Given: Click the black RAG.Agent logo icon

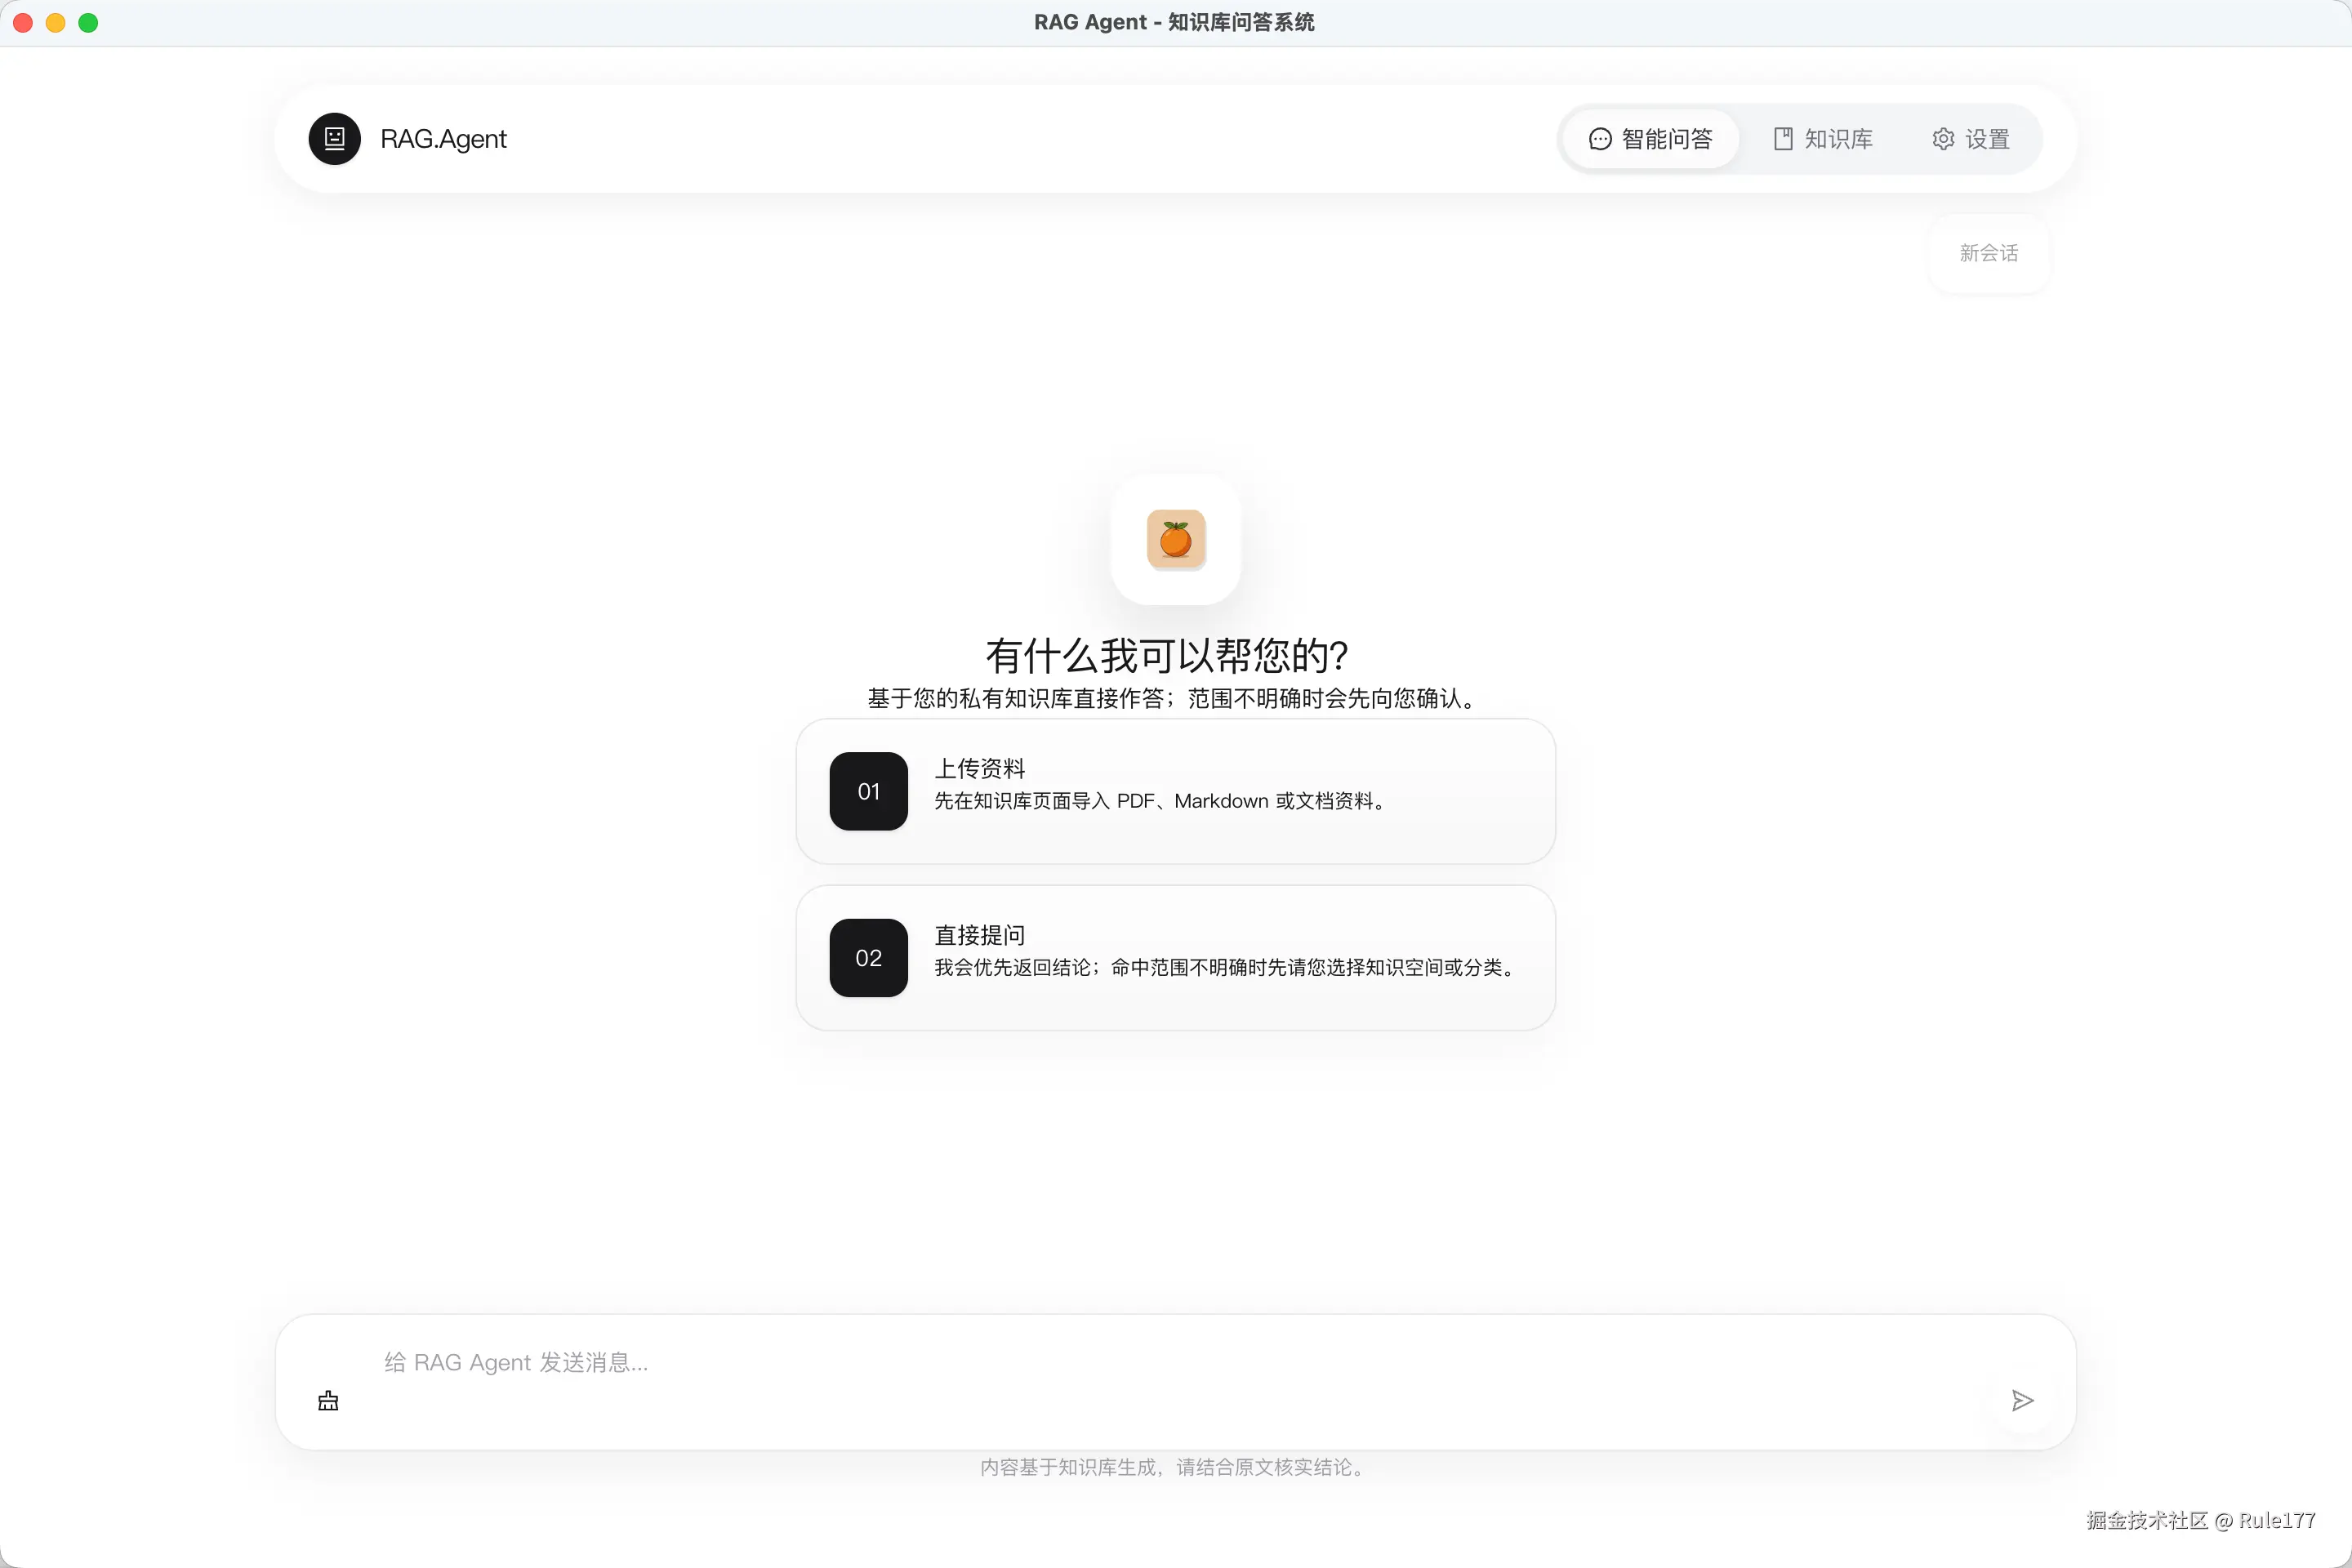Looking at the screenshot, I should pos(334,139).
